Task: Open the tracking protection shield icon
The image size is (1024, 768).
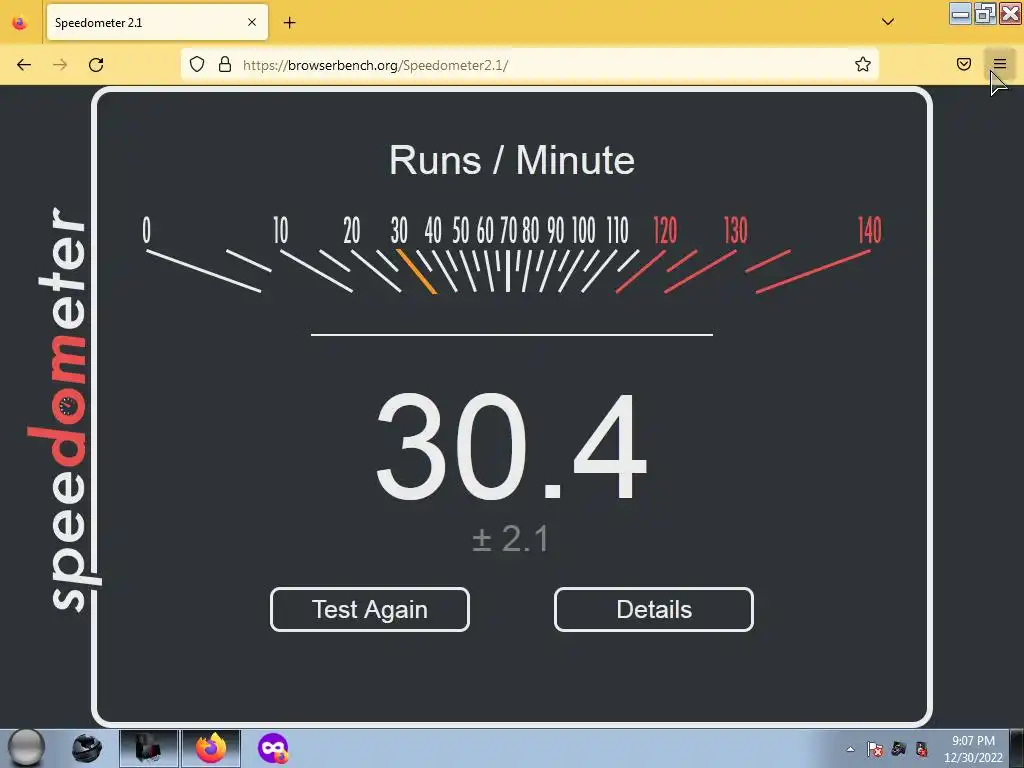Action: coord(197,64)
